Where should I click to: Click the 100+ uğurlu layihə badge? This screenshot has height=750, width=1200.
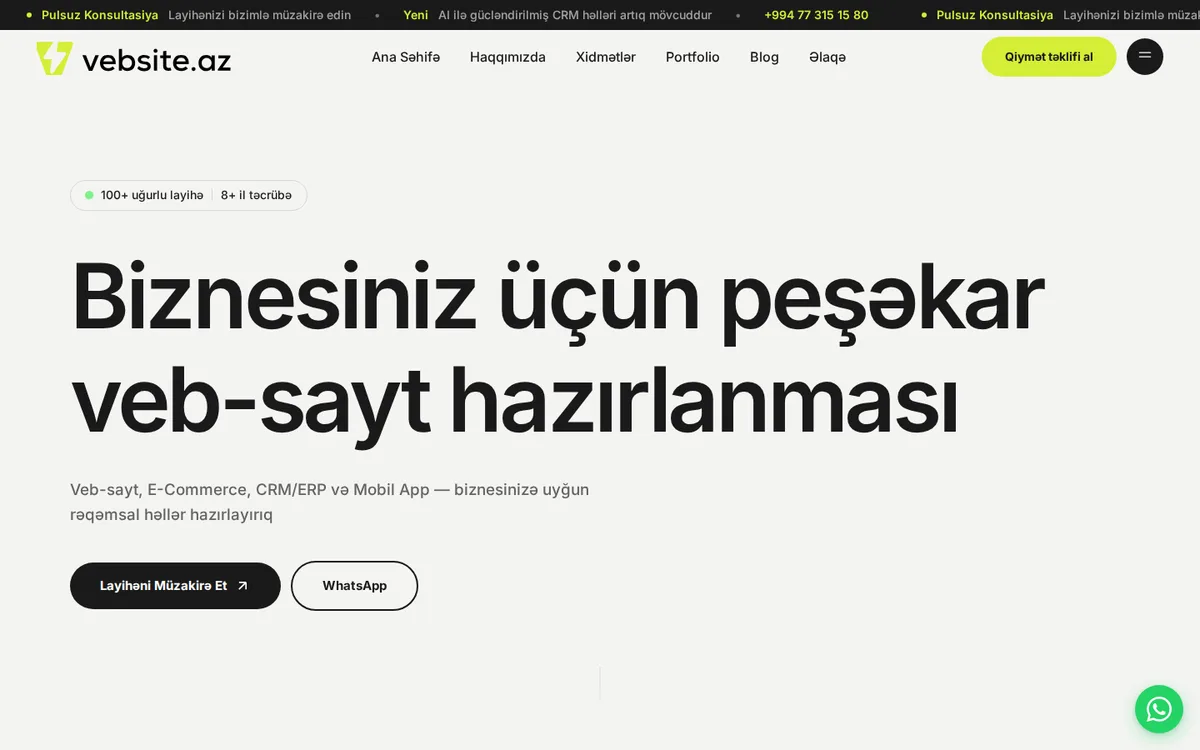point(152,195)
